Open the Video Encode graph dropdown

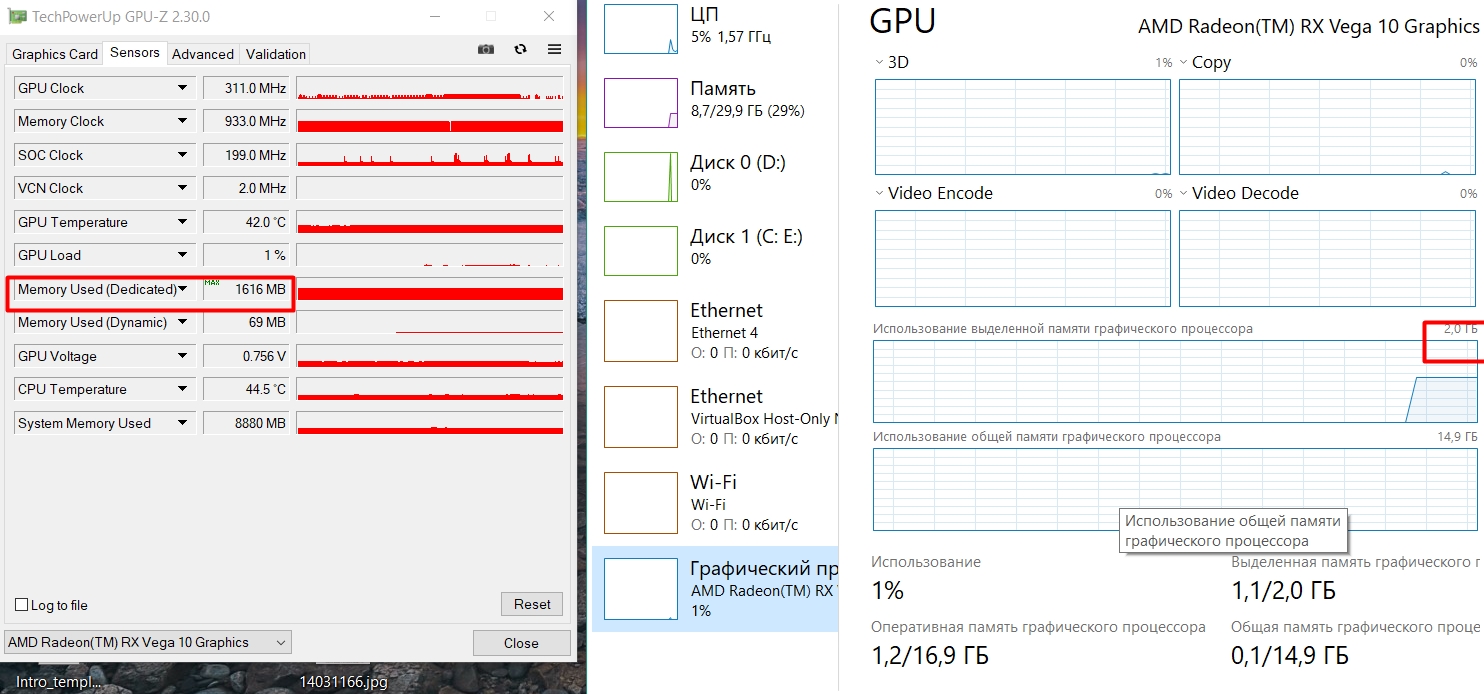[879, 193]
